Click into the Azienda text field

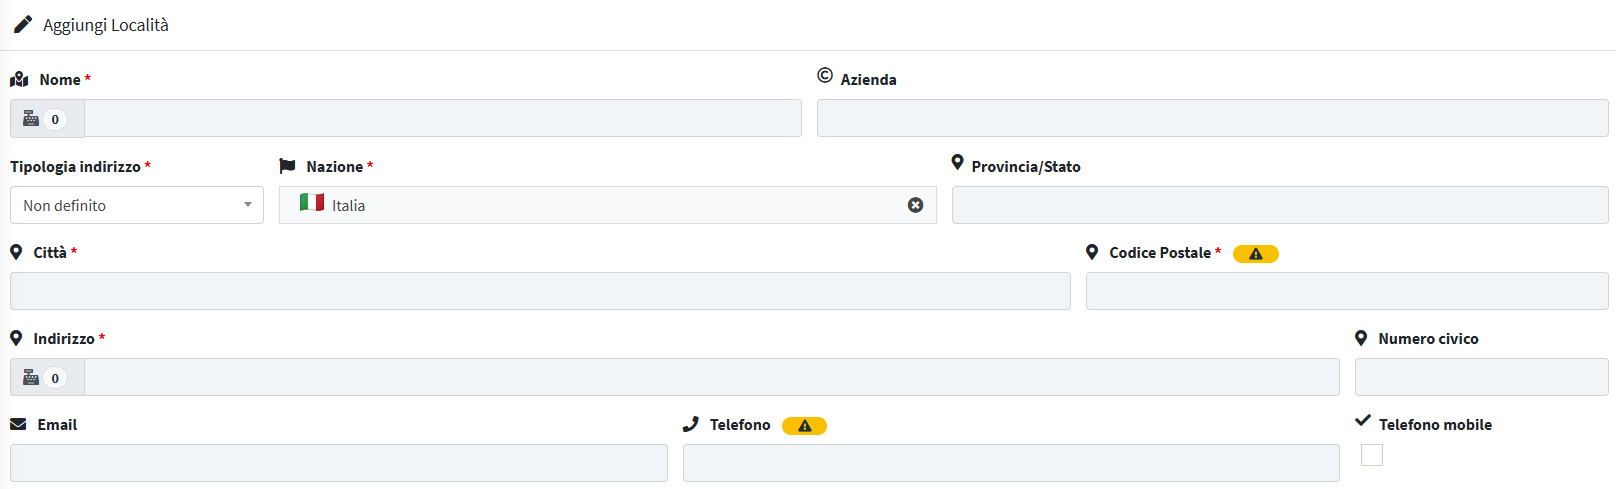point(1213,118)
